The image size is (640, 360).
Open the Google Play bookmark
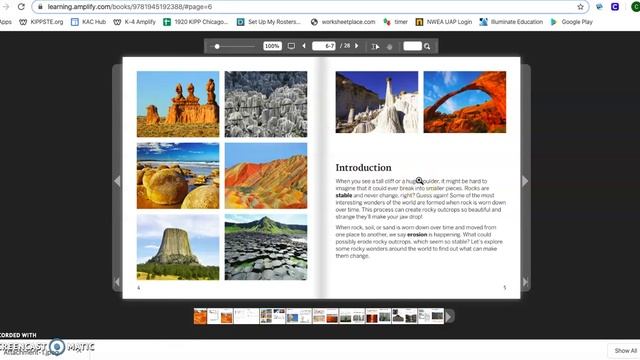tap(571, 22)
